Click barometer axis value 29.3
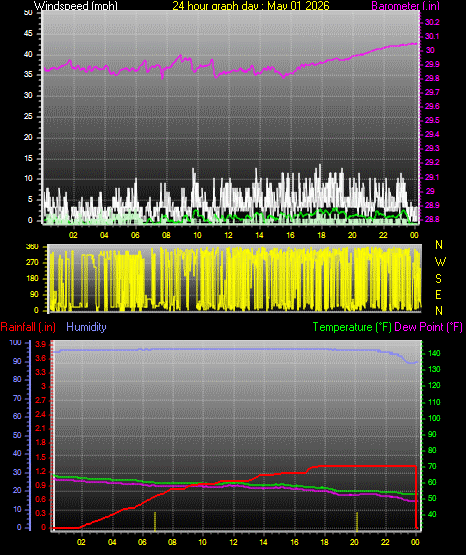 [432, 148]
